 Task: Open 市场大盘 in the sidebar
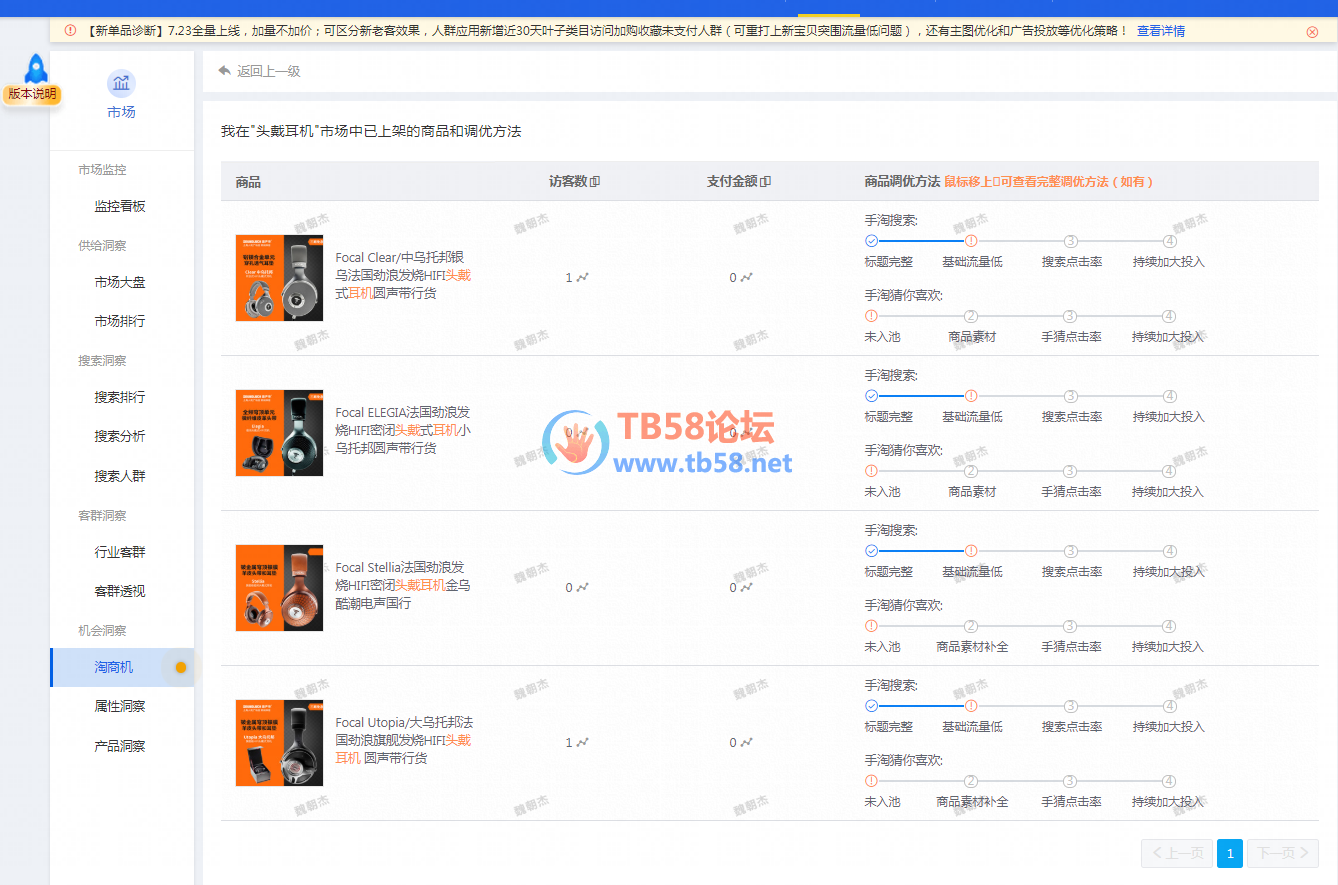click(120, 282)
